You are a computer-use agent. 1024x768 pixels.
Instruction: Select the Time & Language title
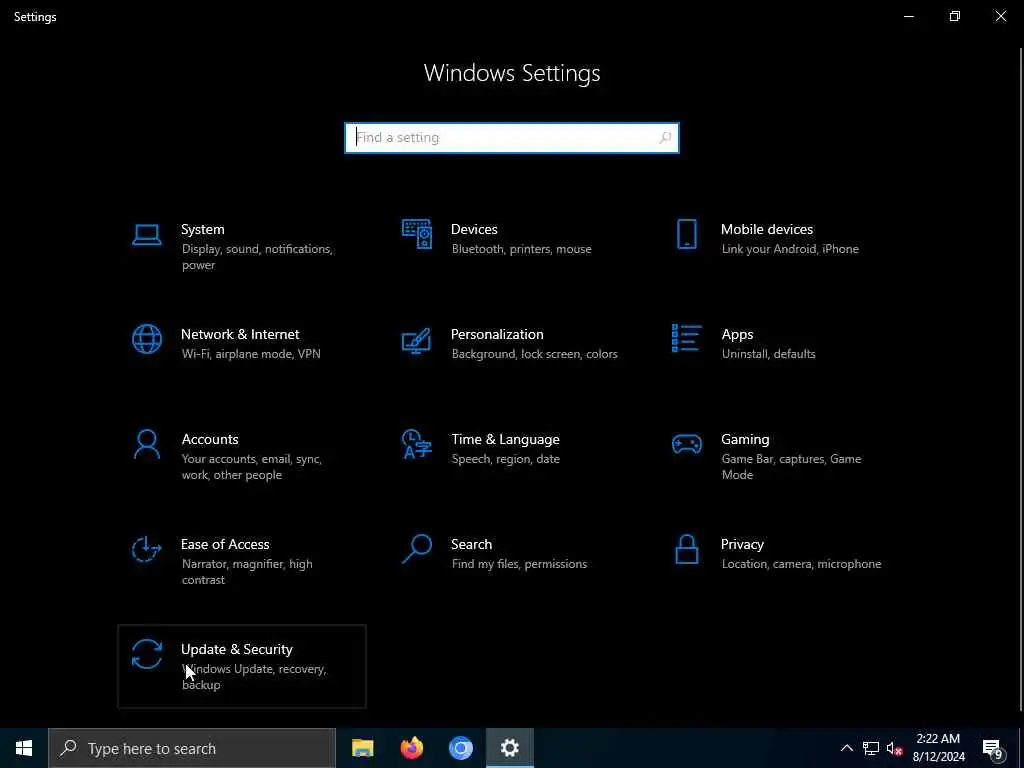[505, 440]
